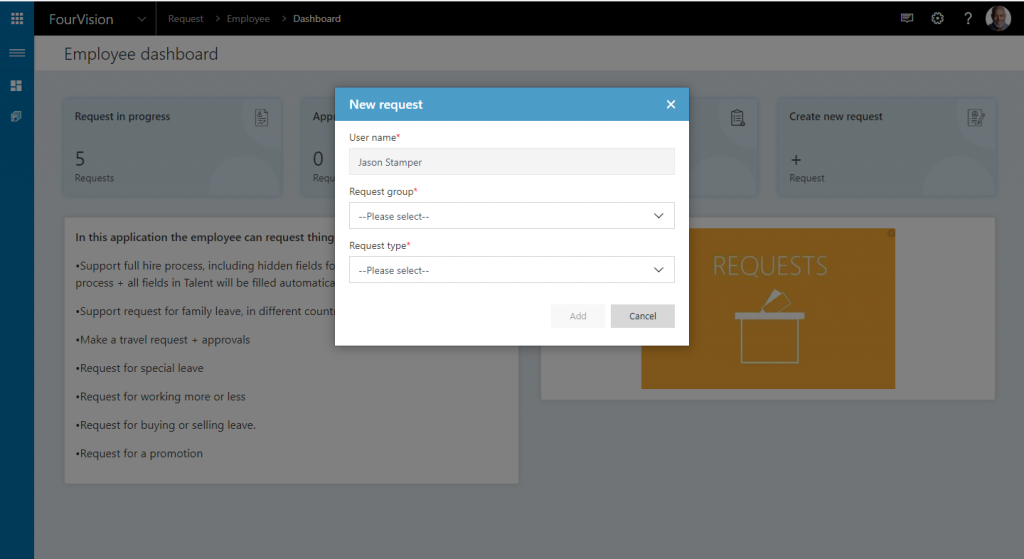Screen dimensions: 1024x559
Task: Go to Request in breadcrumb
Action: 185,19
